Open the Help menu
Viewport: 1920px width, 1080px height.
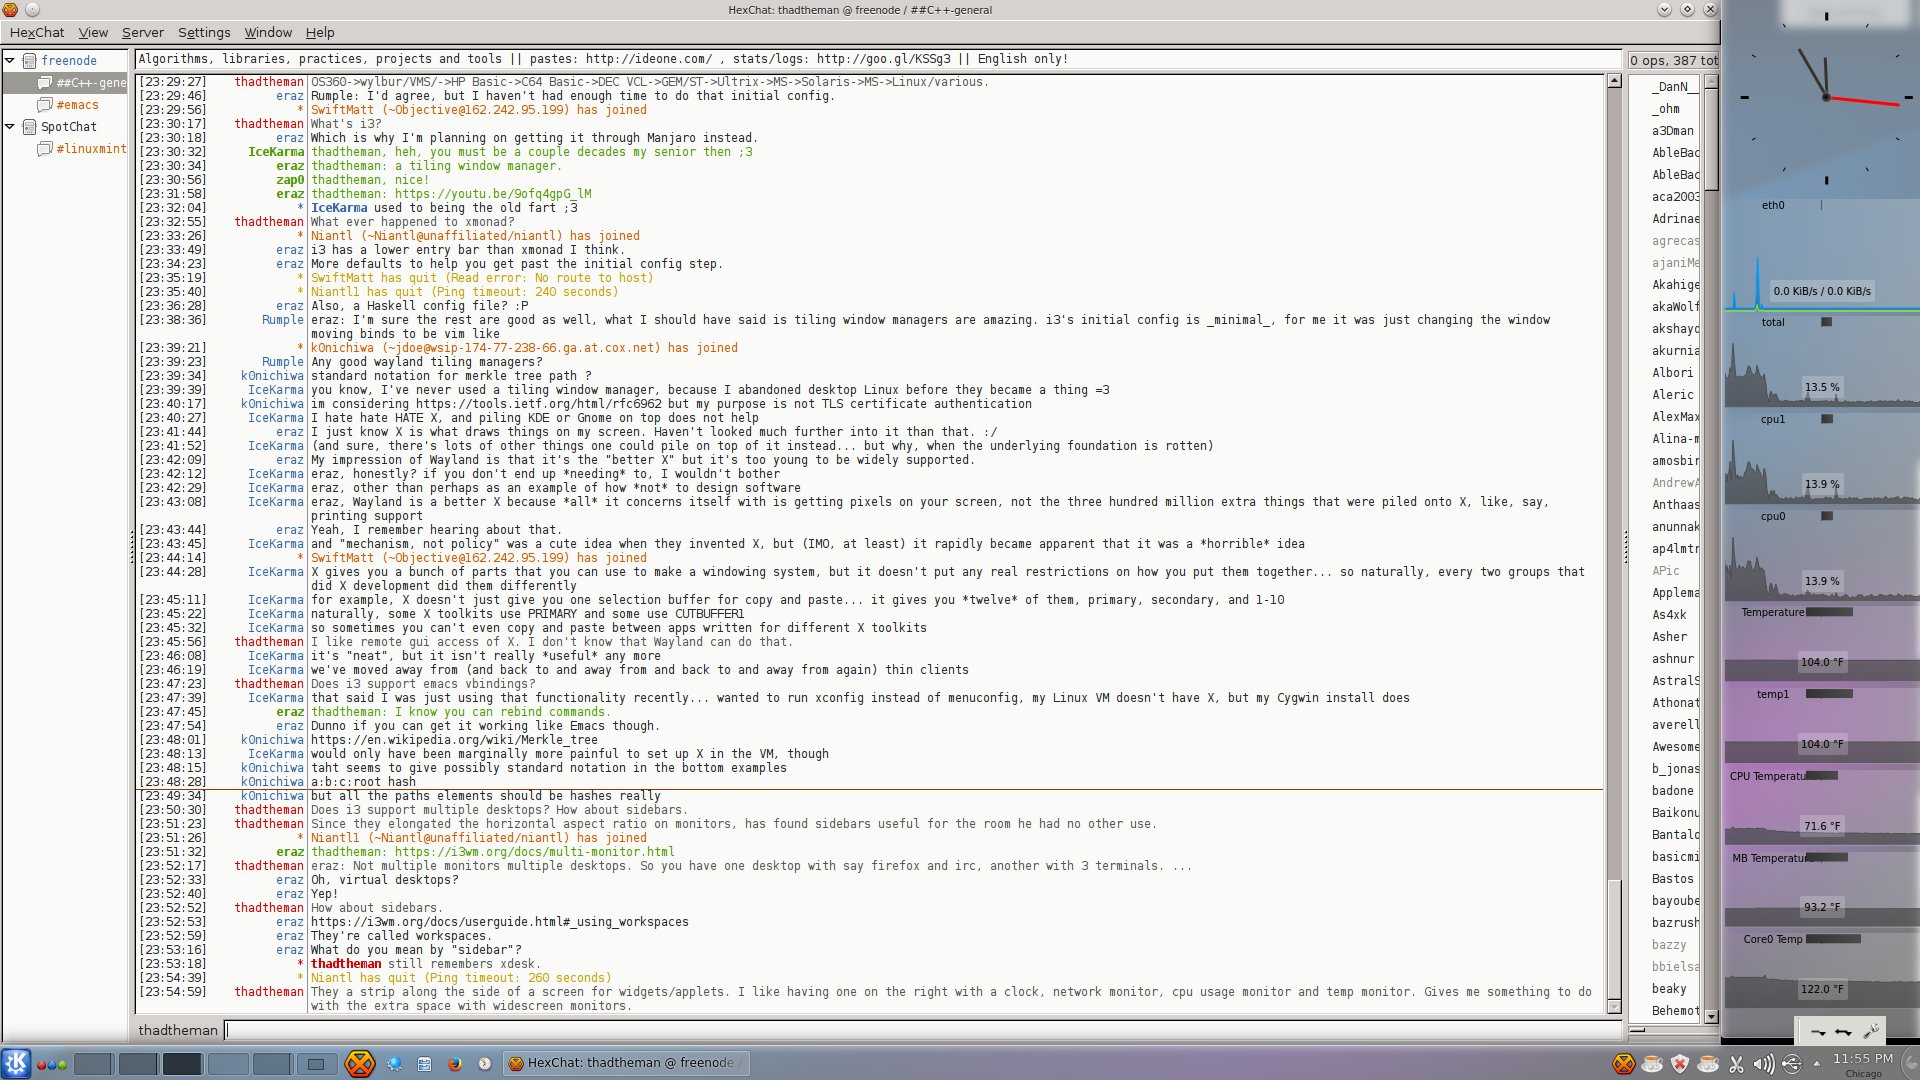click(x=320, y=33)
